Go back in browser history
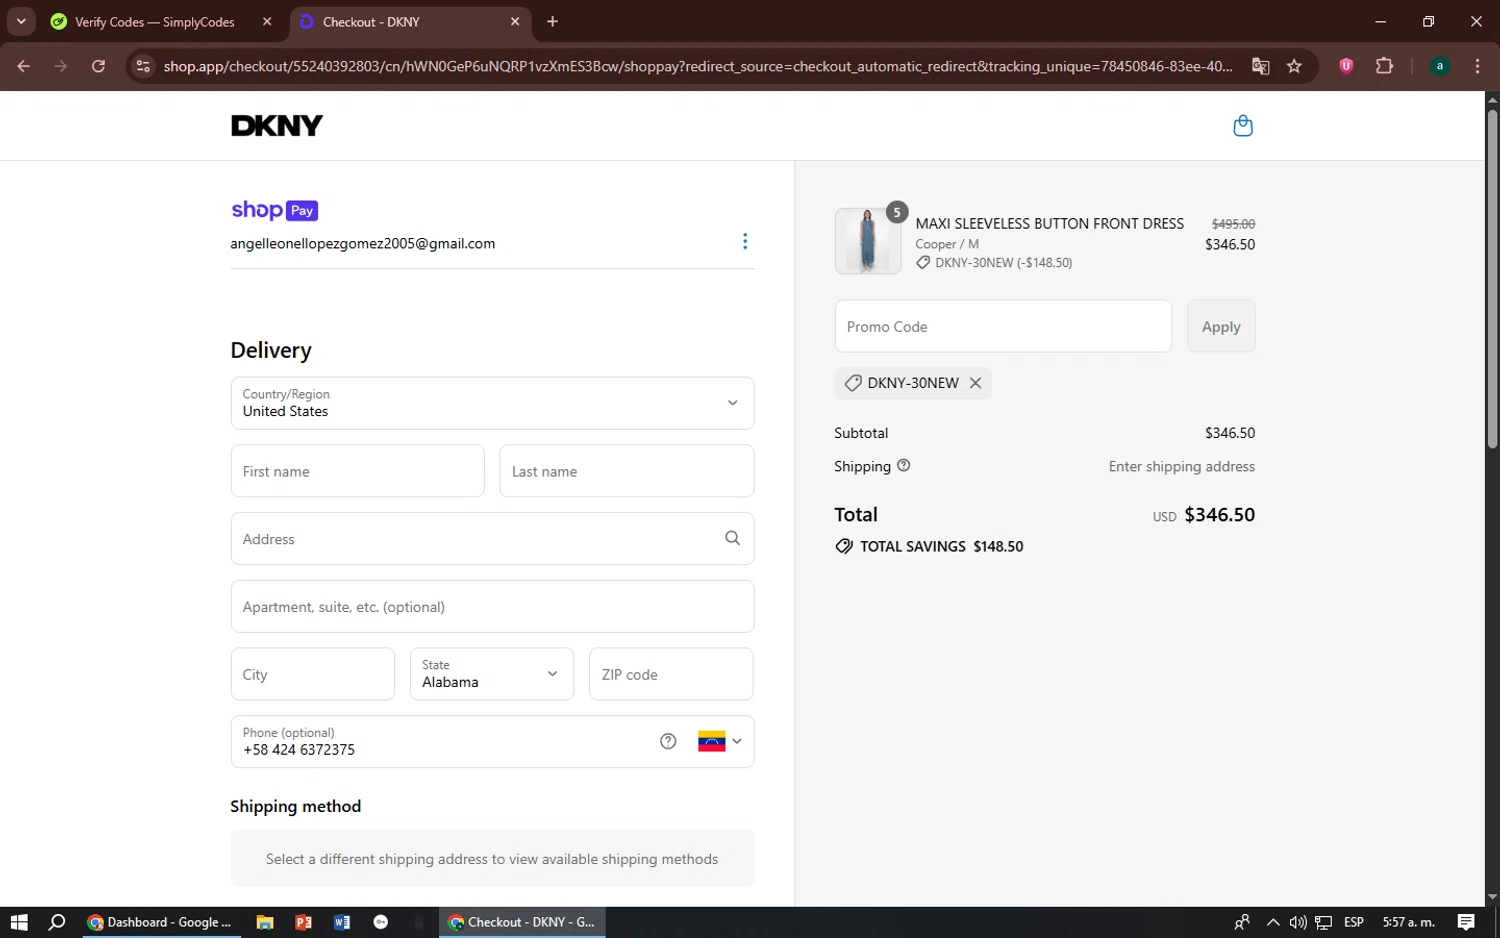This screenshot has width=1500, height=938. [24, 66]
